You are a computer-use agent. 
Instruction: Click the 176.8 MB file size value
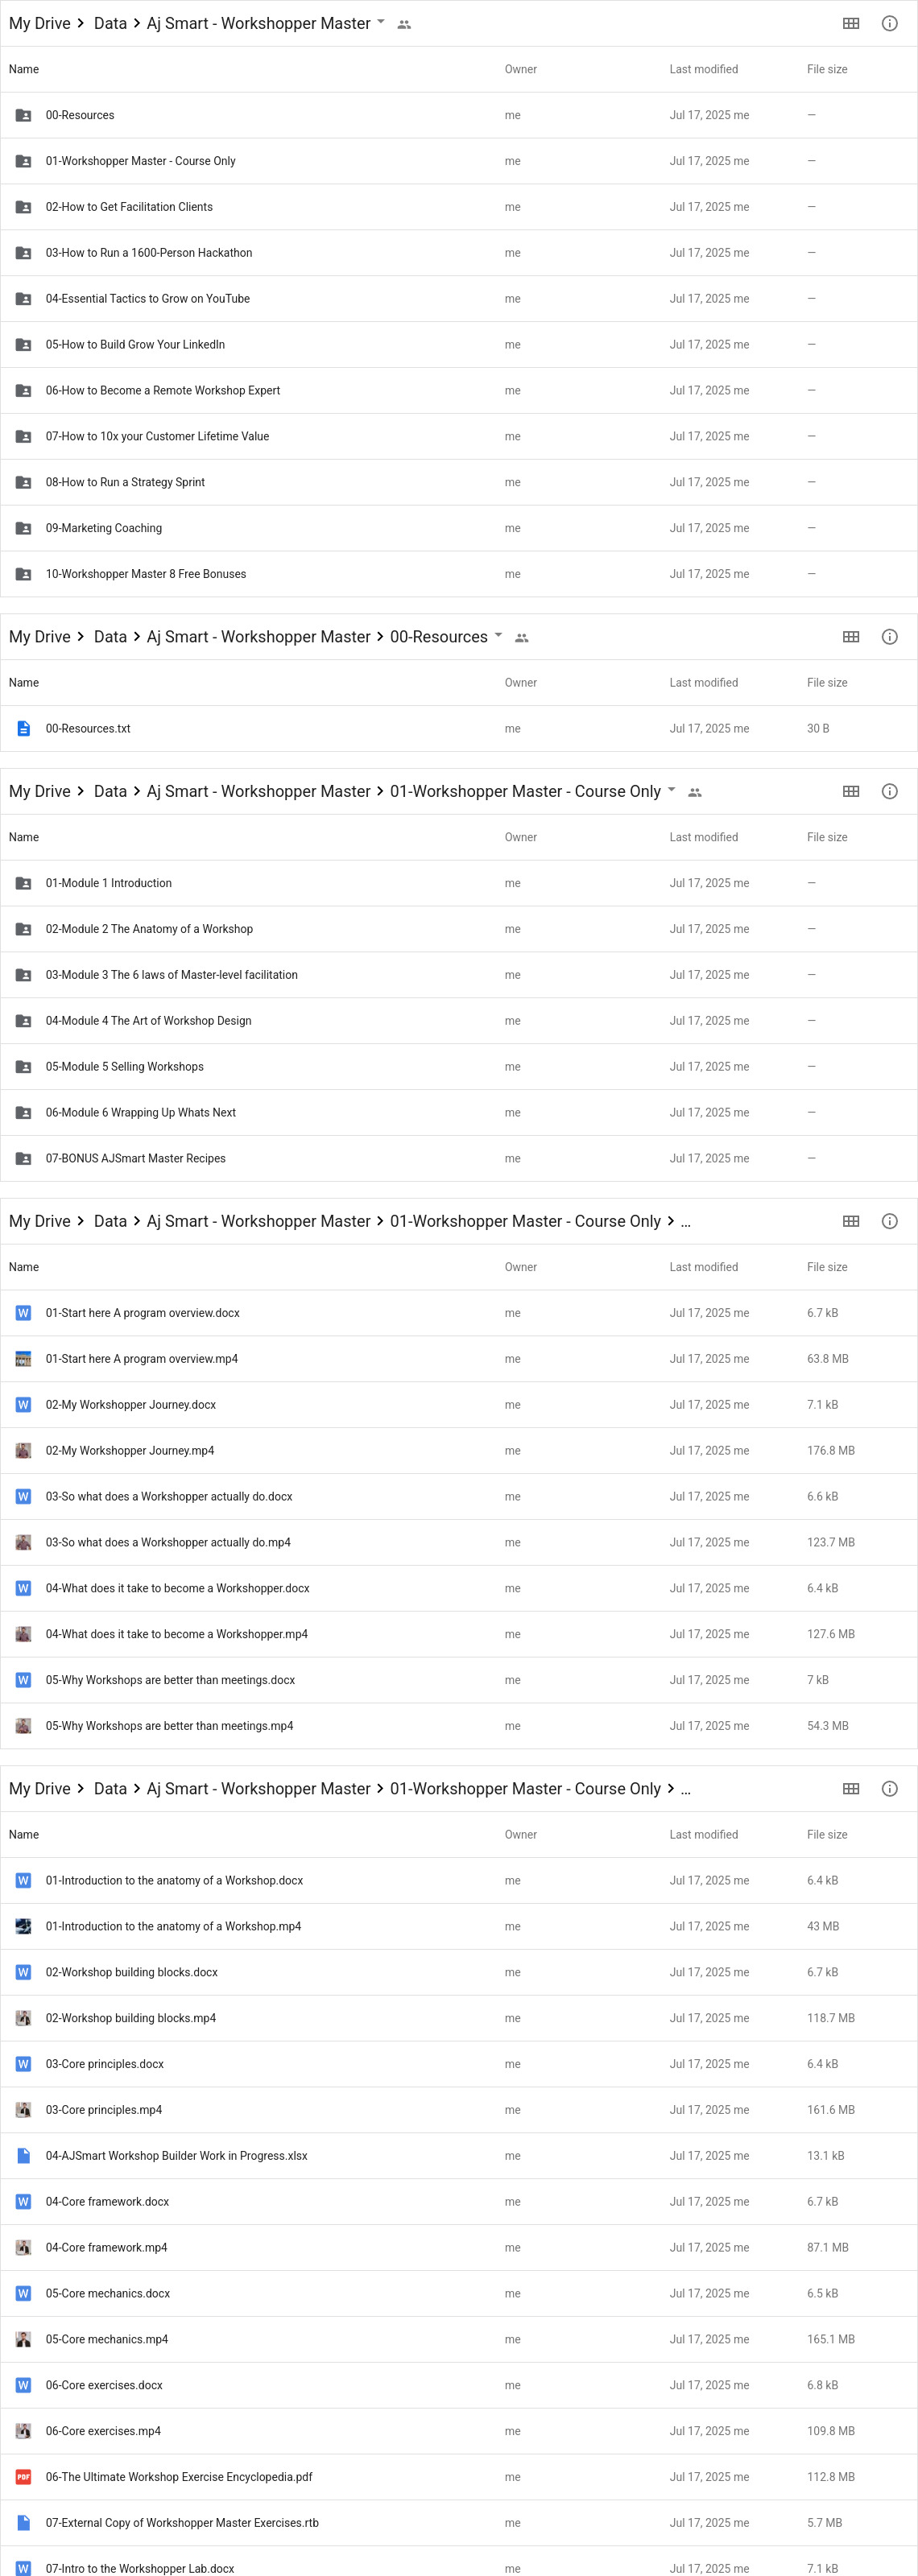[831, 1451]
